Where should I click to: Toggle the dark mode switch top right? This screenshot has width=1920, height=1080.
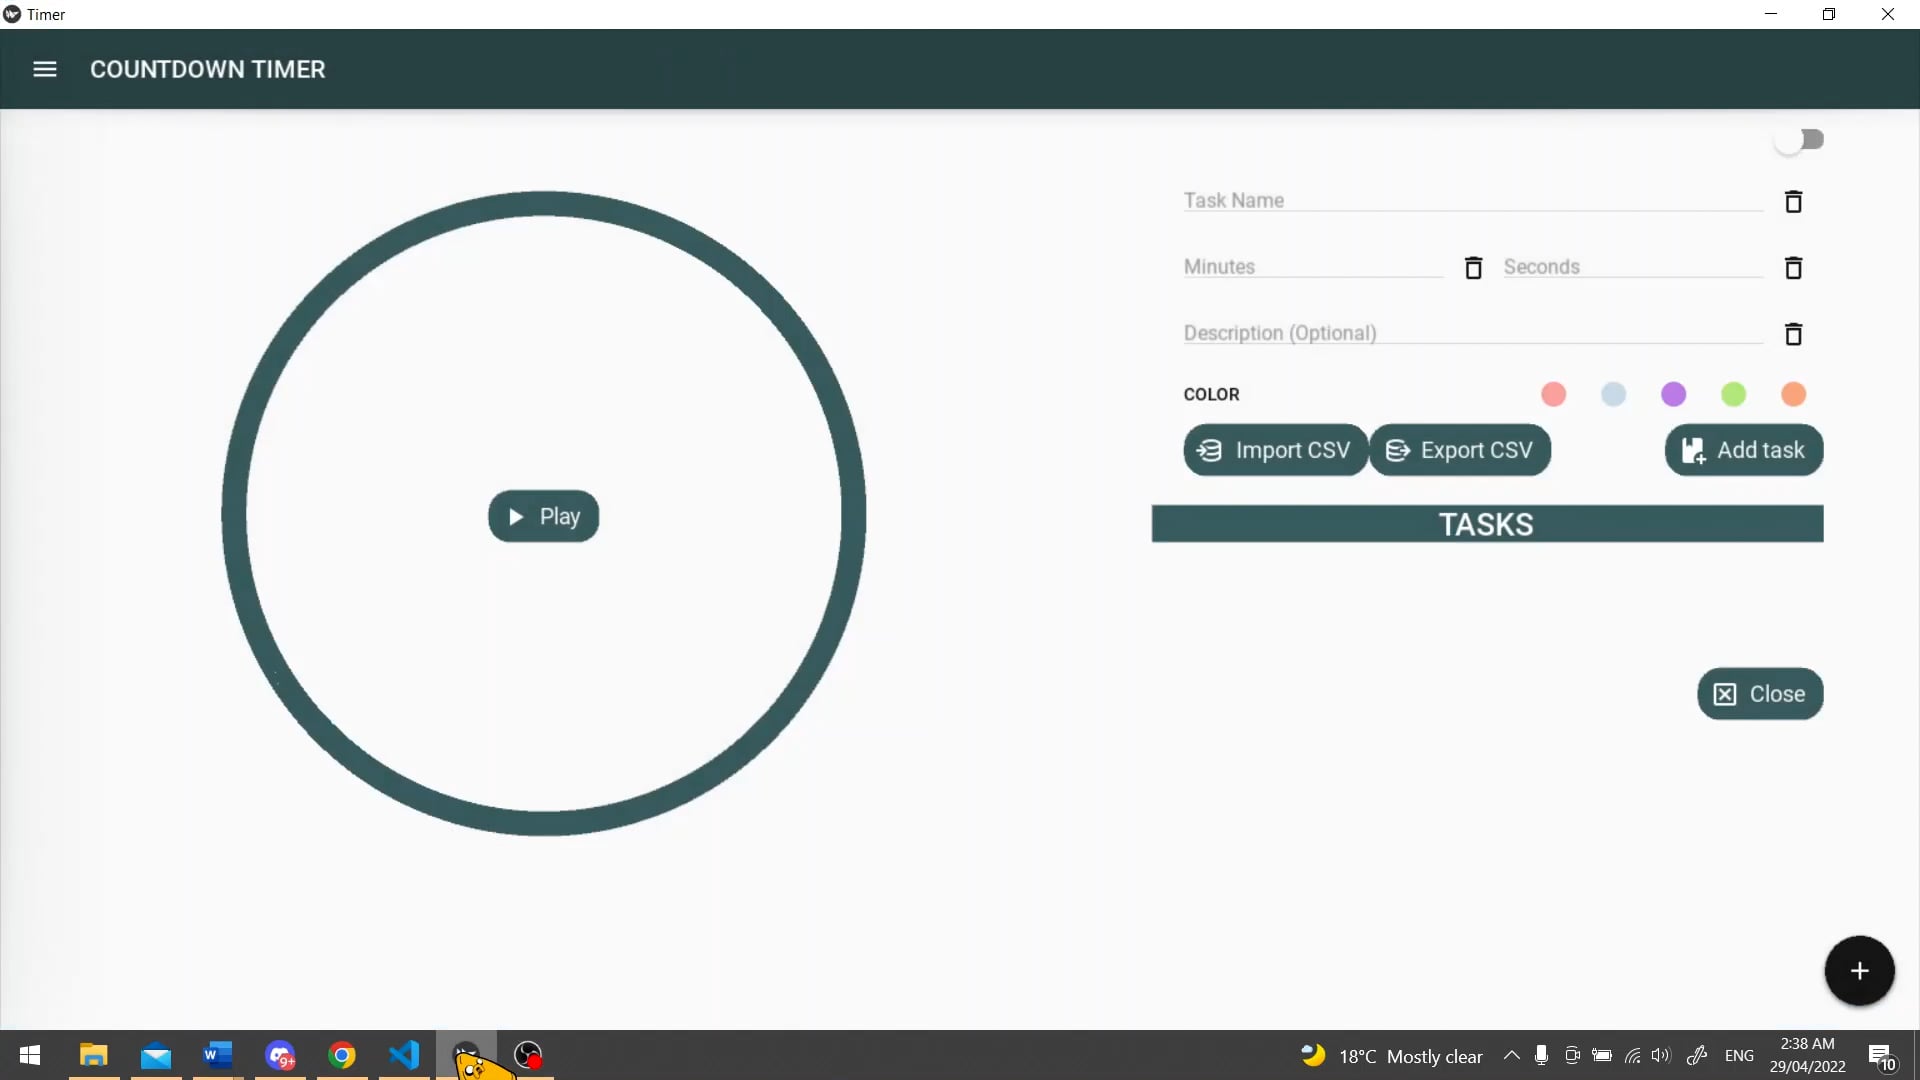pyautogui.click(x=1801, y=138)
